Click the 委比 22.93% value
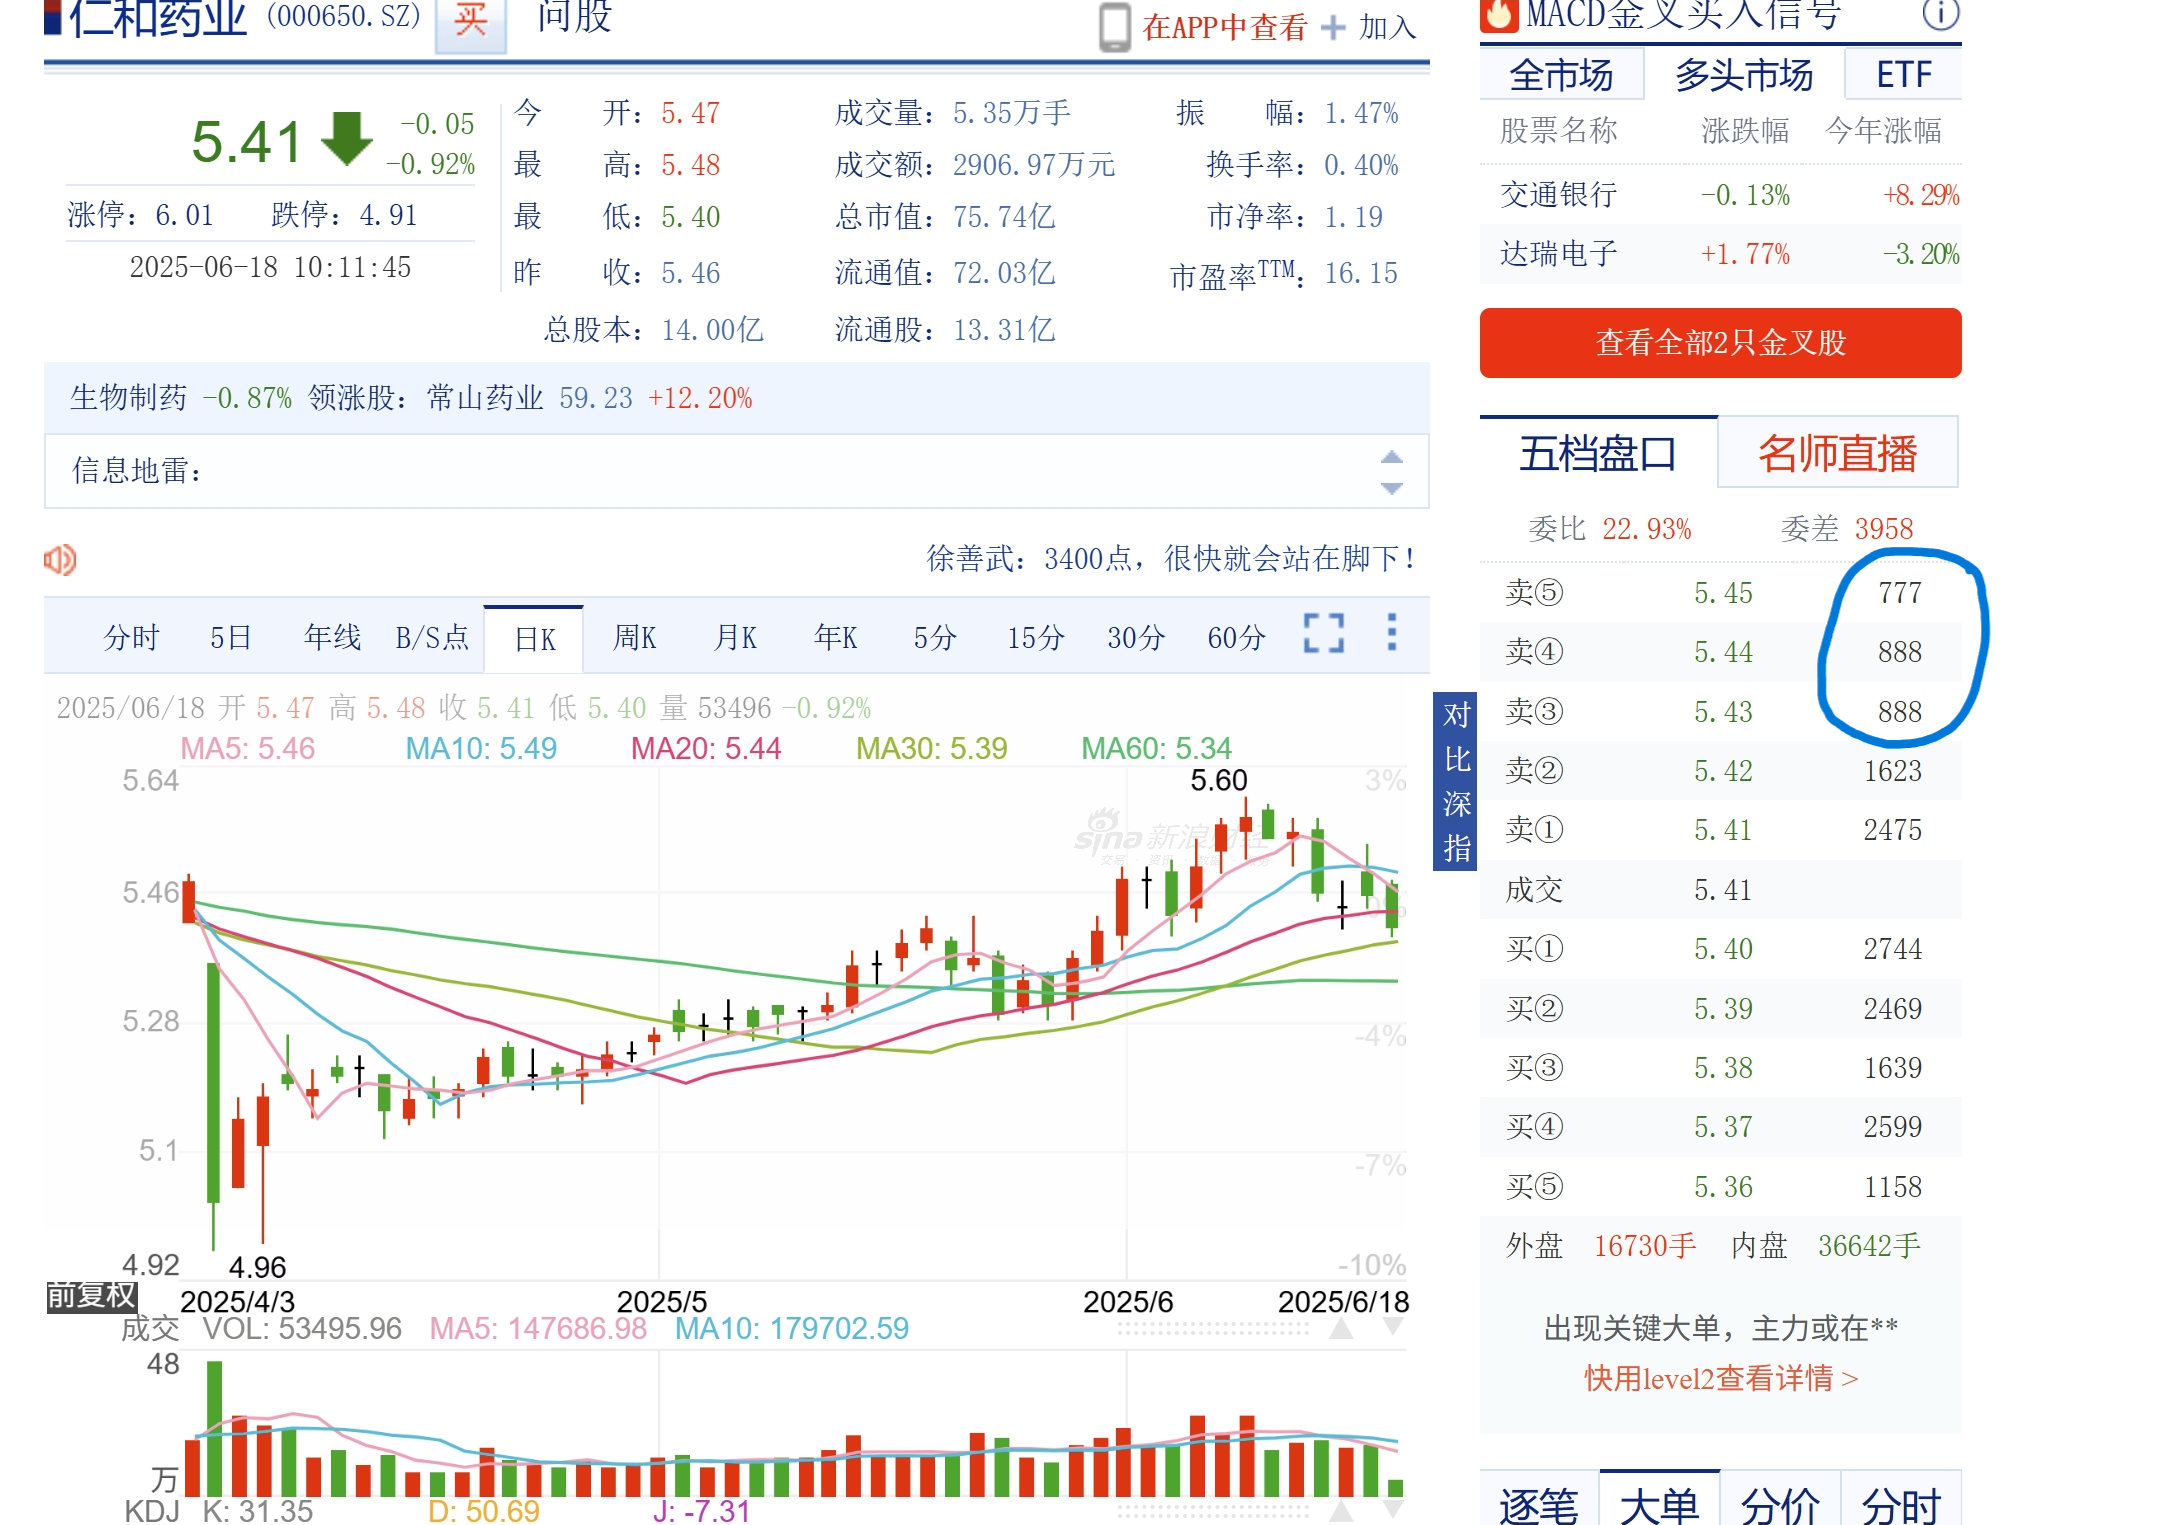Screen dimensions: 2167x1525 1646,529
